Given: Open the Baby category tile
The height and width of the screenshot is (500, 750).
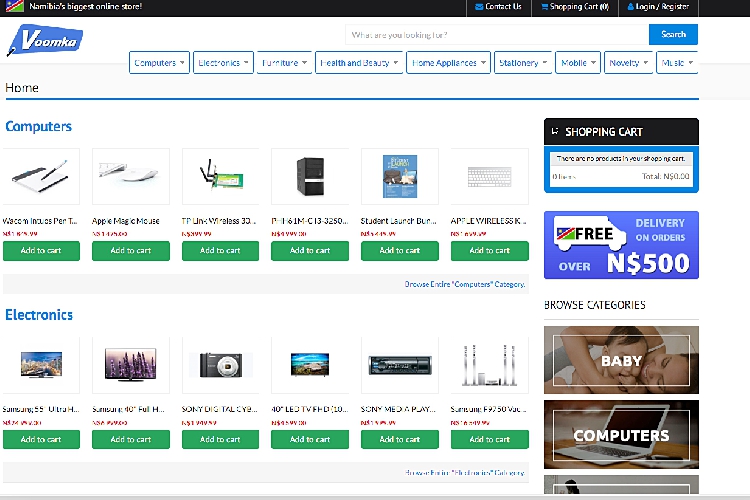Looking at the screenshot, I should [x=620, y=360].
